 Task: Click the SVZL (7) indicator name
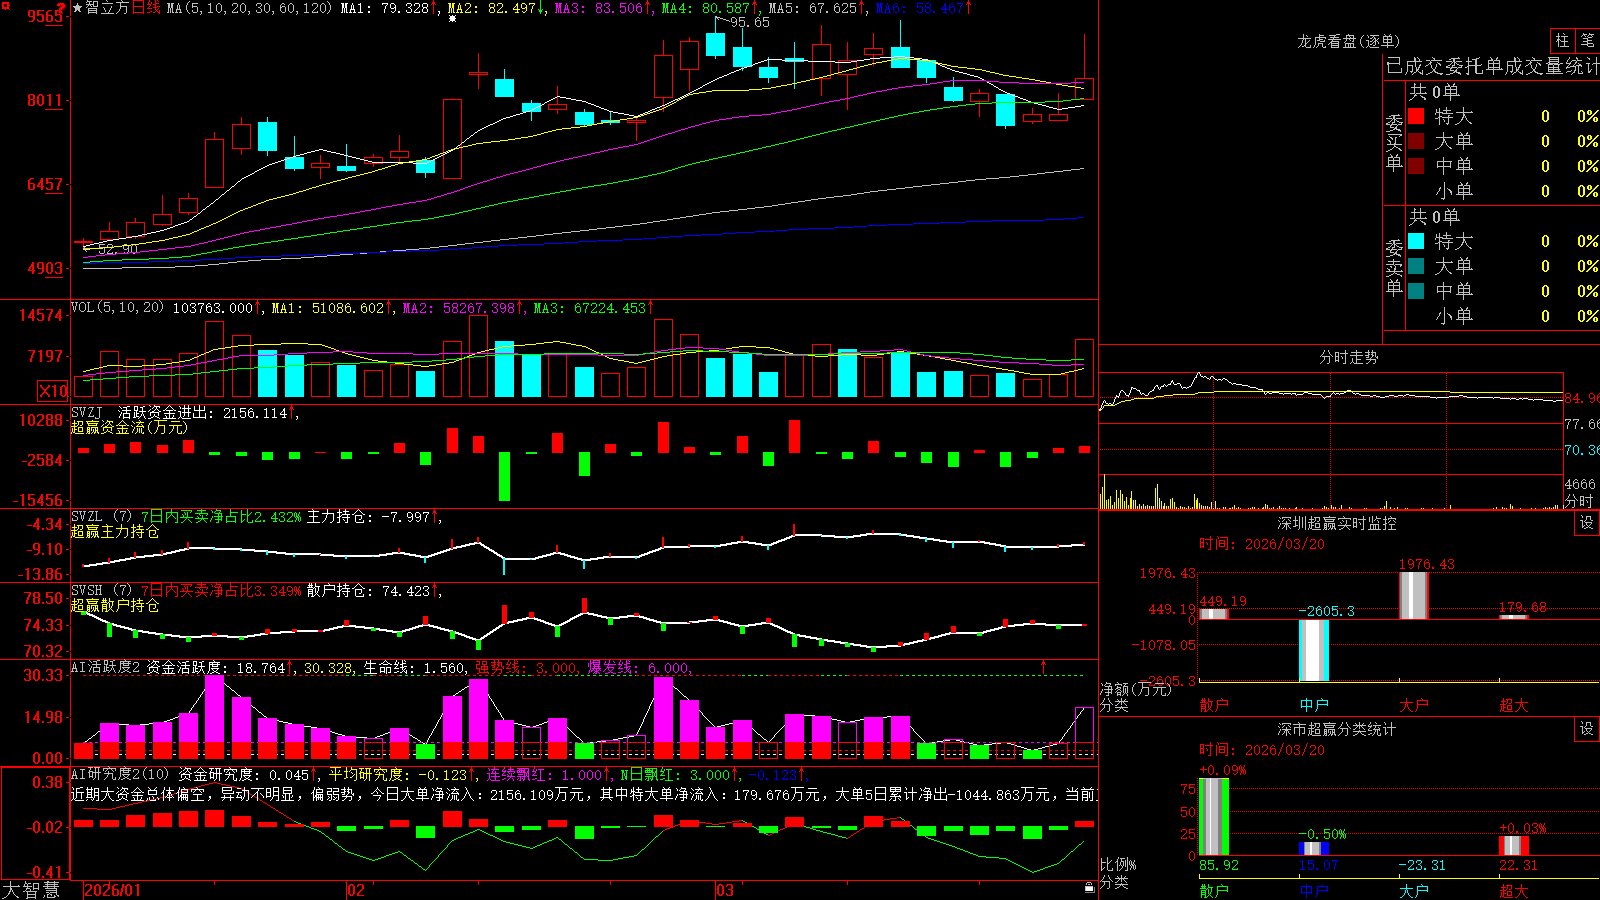(101, 517)
